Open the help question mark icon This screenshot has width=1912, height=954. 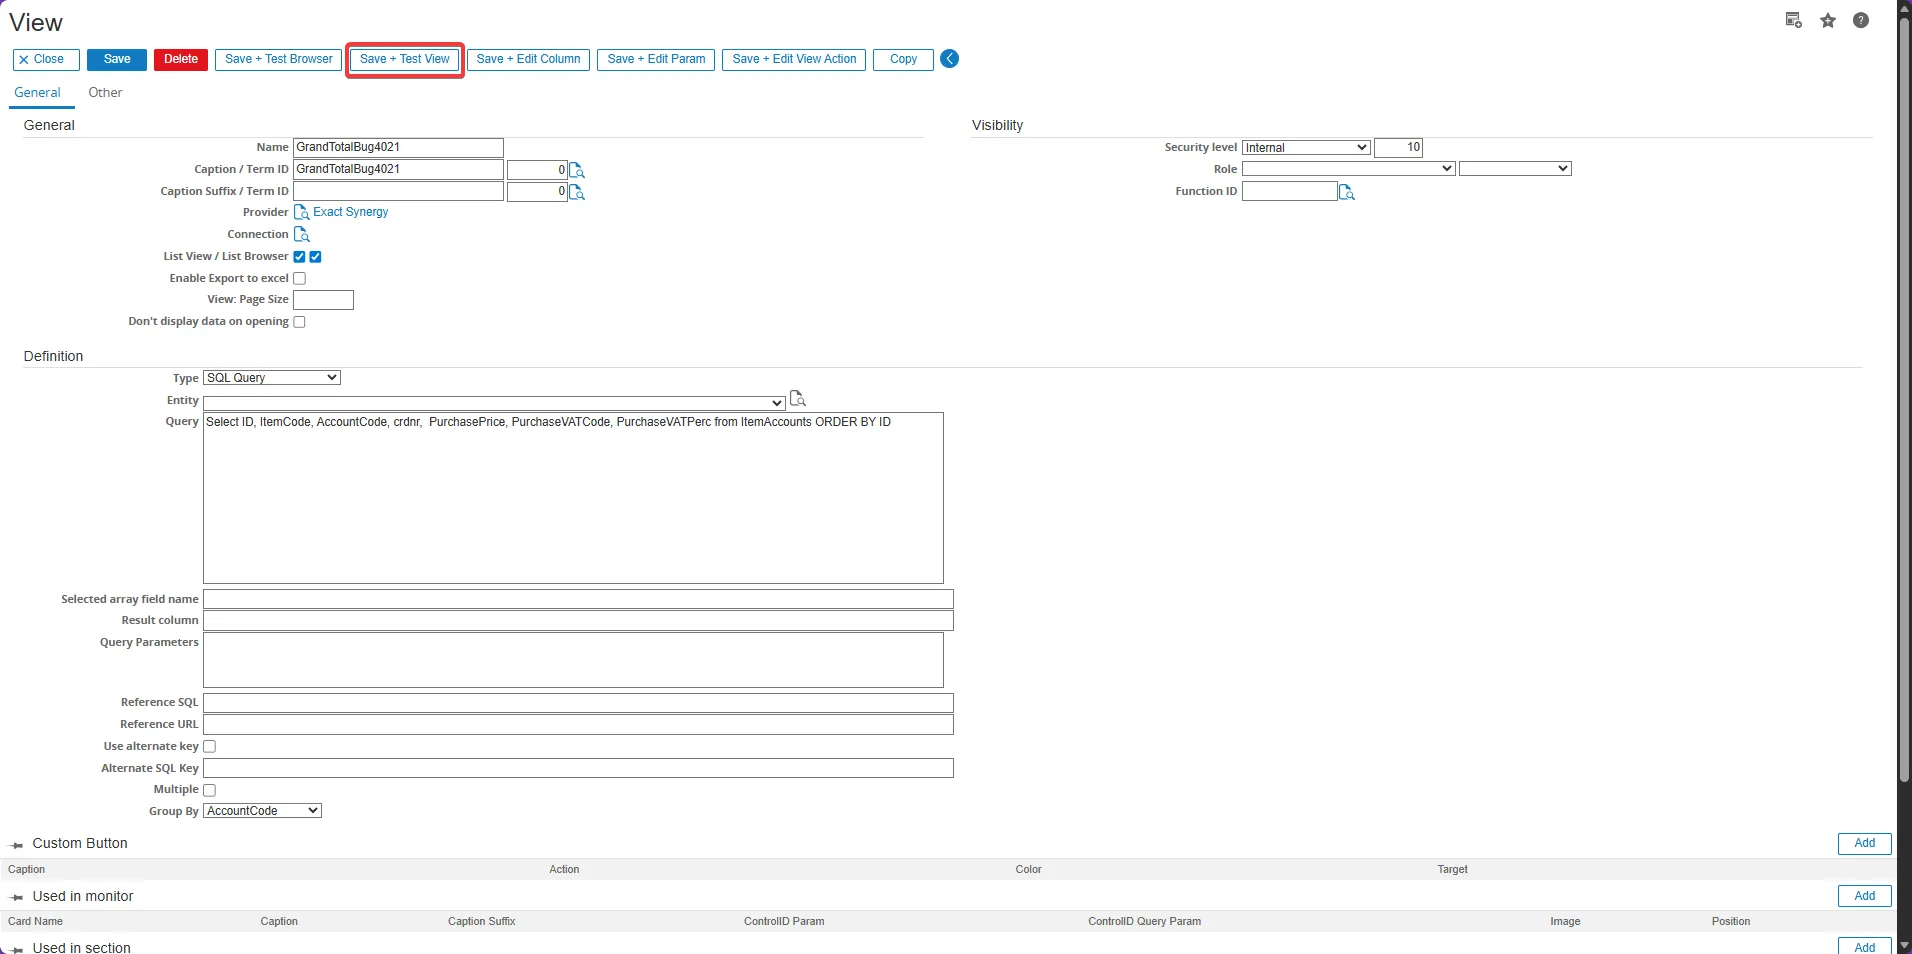tap(1860, 21)
